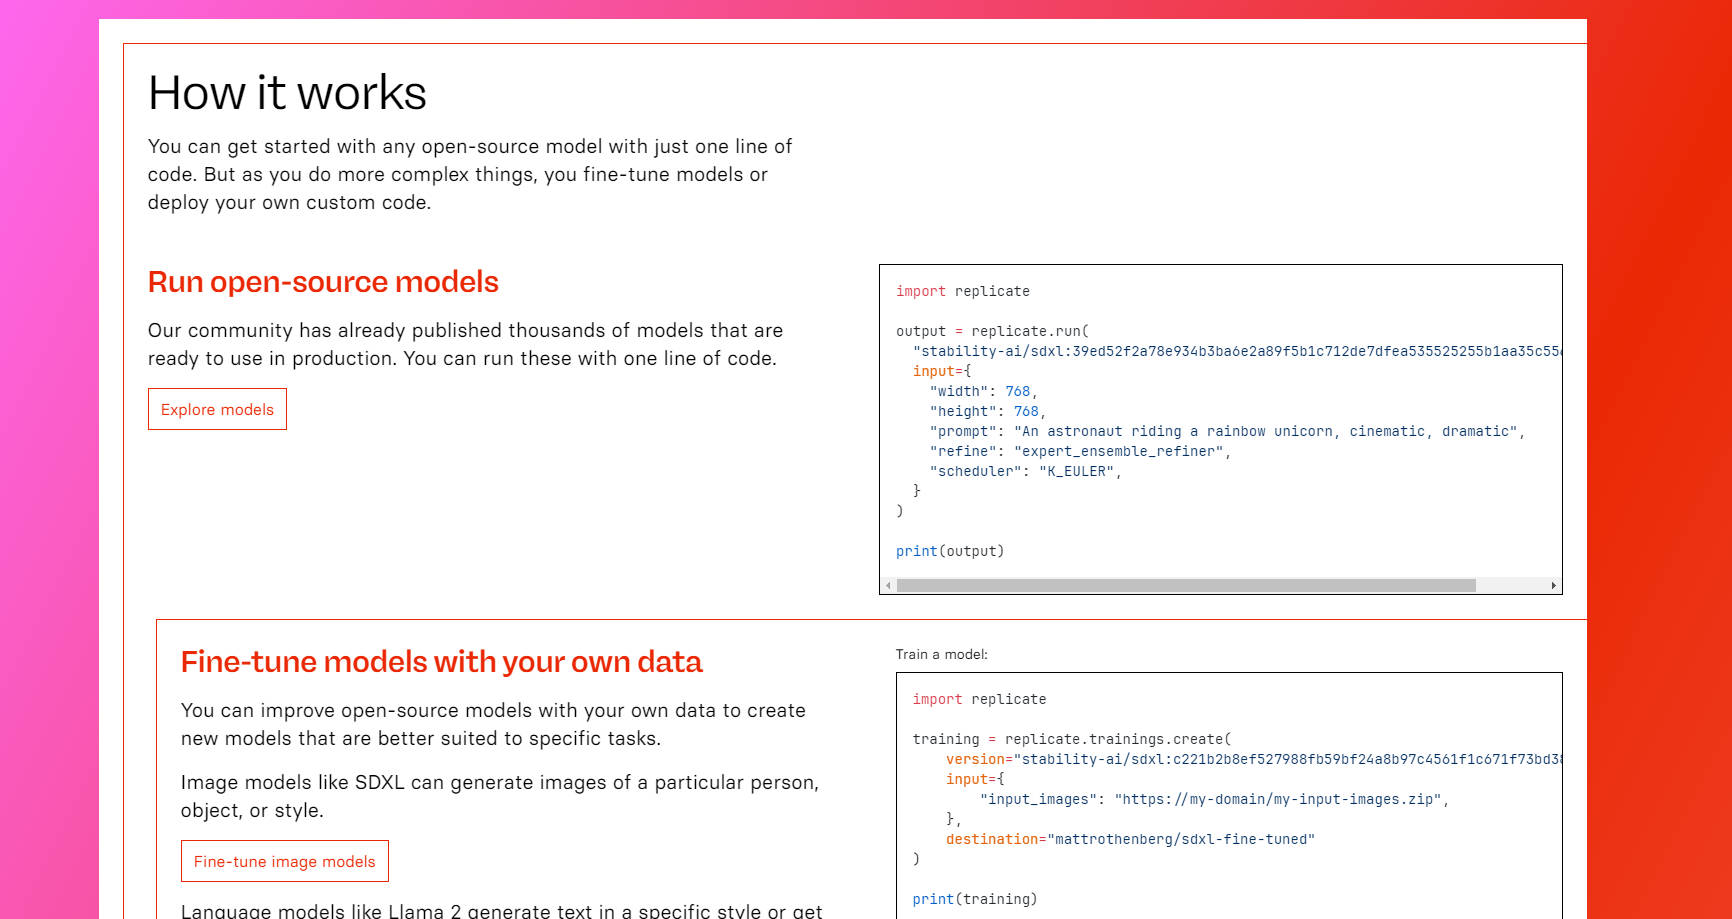Click the "print(output)" line in the first code block
The width and height of the screenshot is (1732, 919).
[949, 551]
